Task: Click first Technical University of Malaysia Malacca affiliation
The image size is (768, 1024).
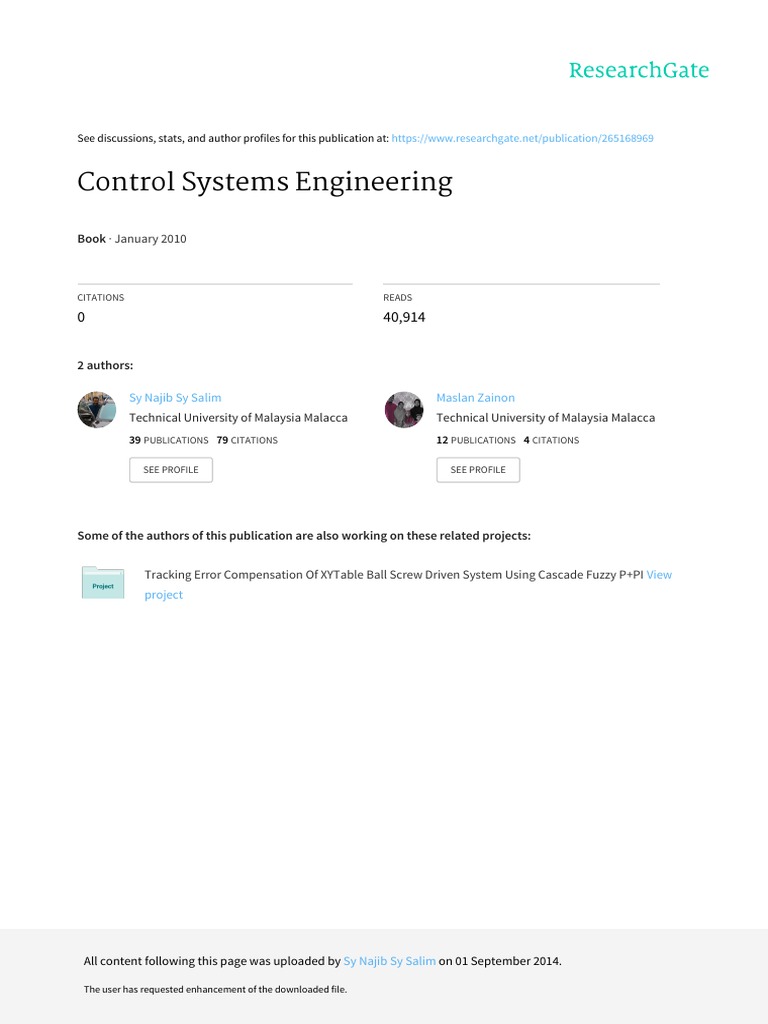Action: click(238, 418)
